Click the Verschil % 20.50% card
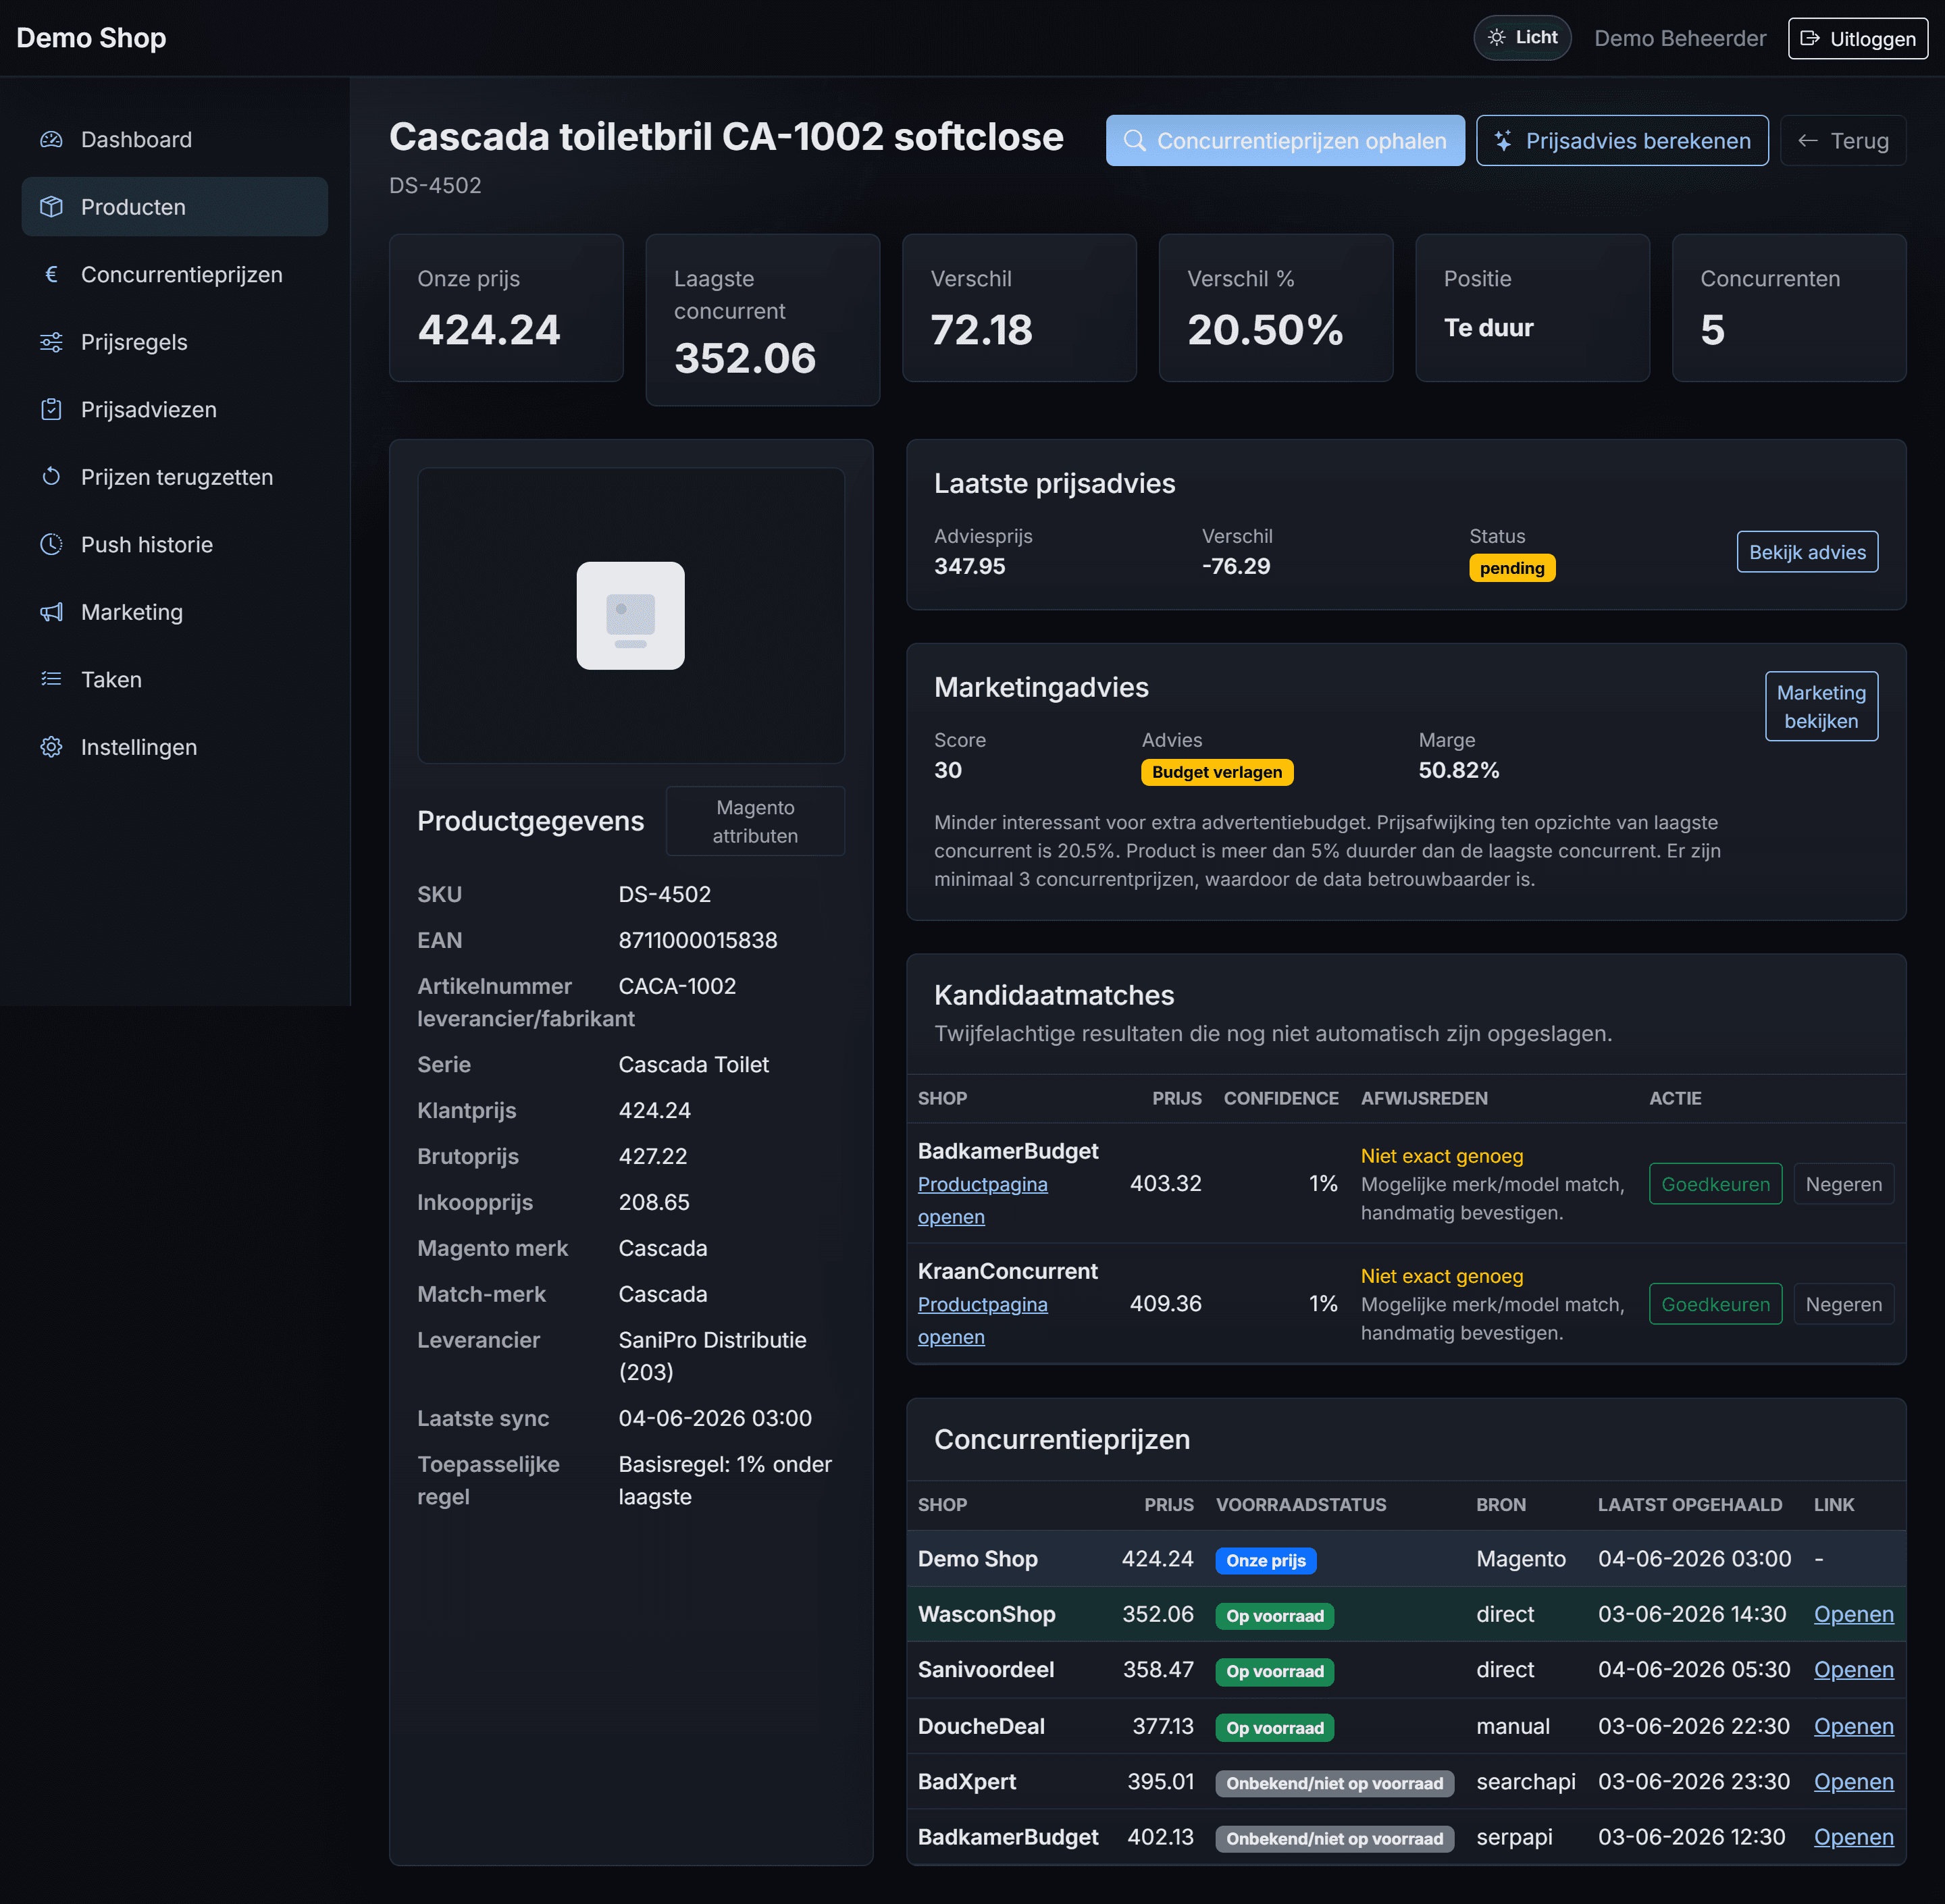 pos(1275,308)
